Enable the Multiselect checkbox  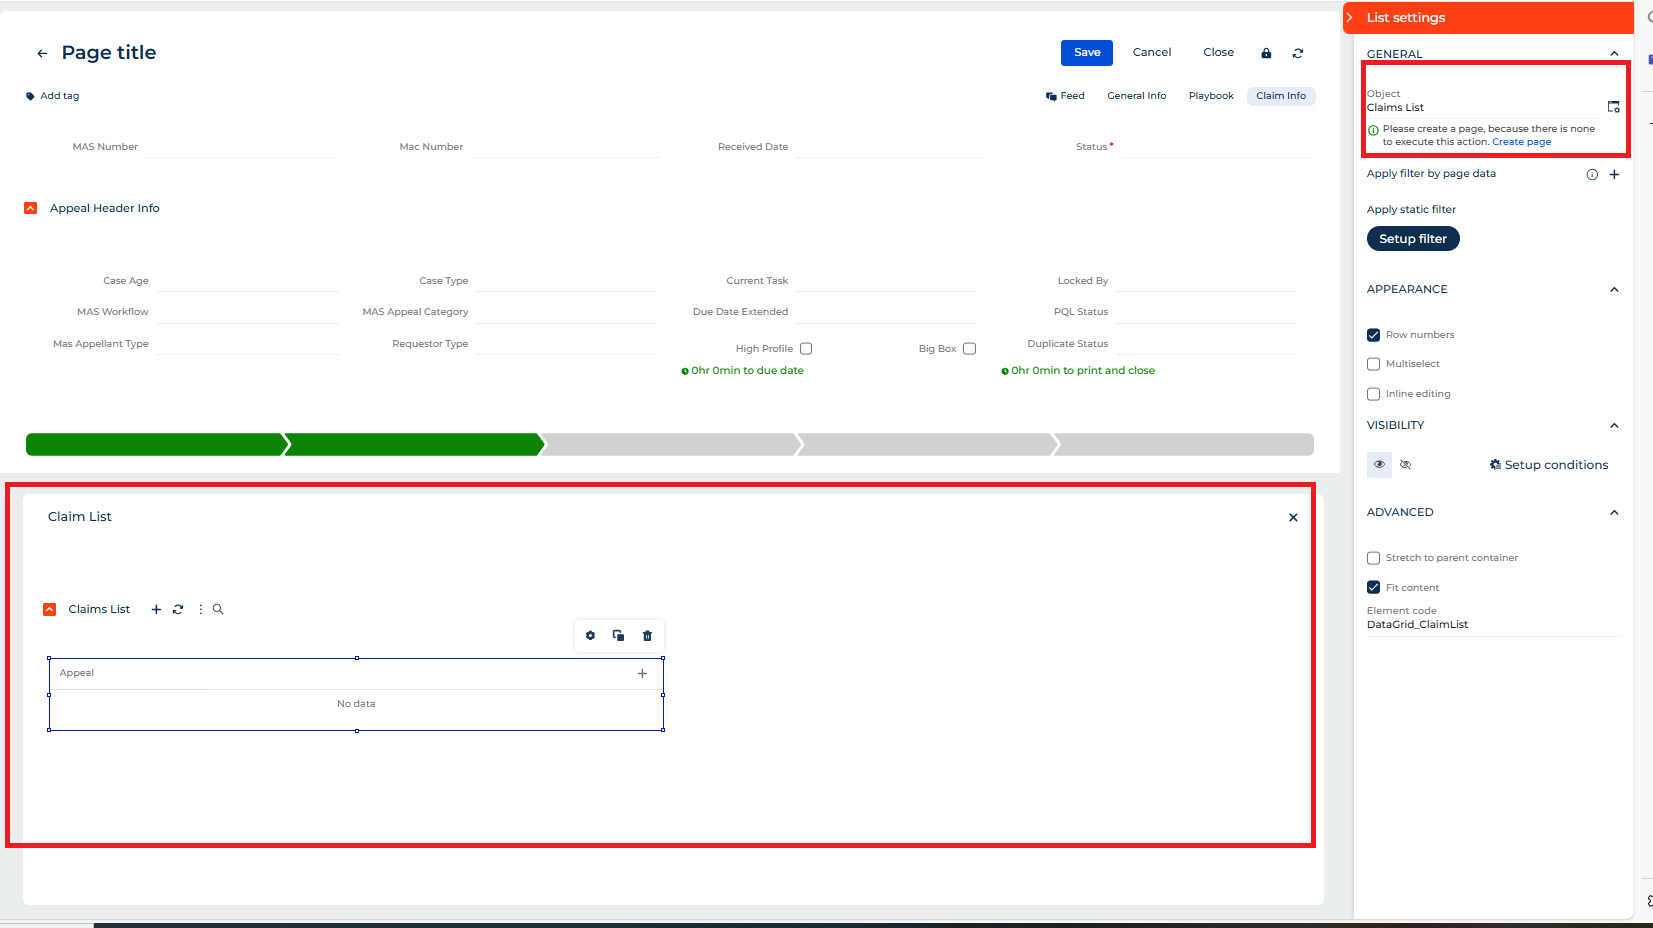(1373, 364)
